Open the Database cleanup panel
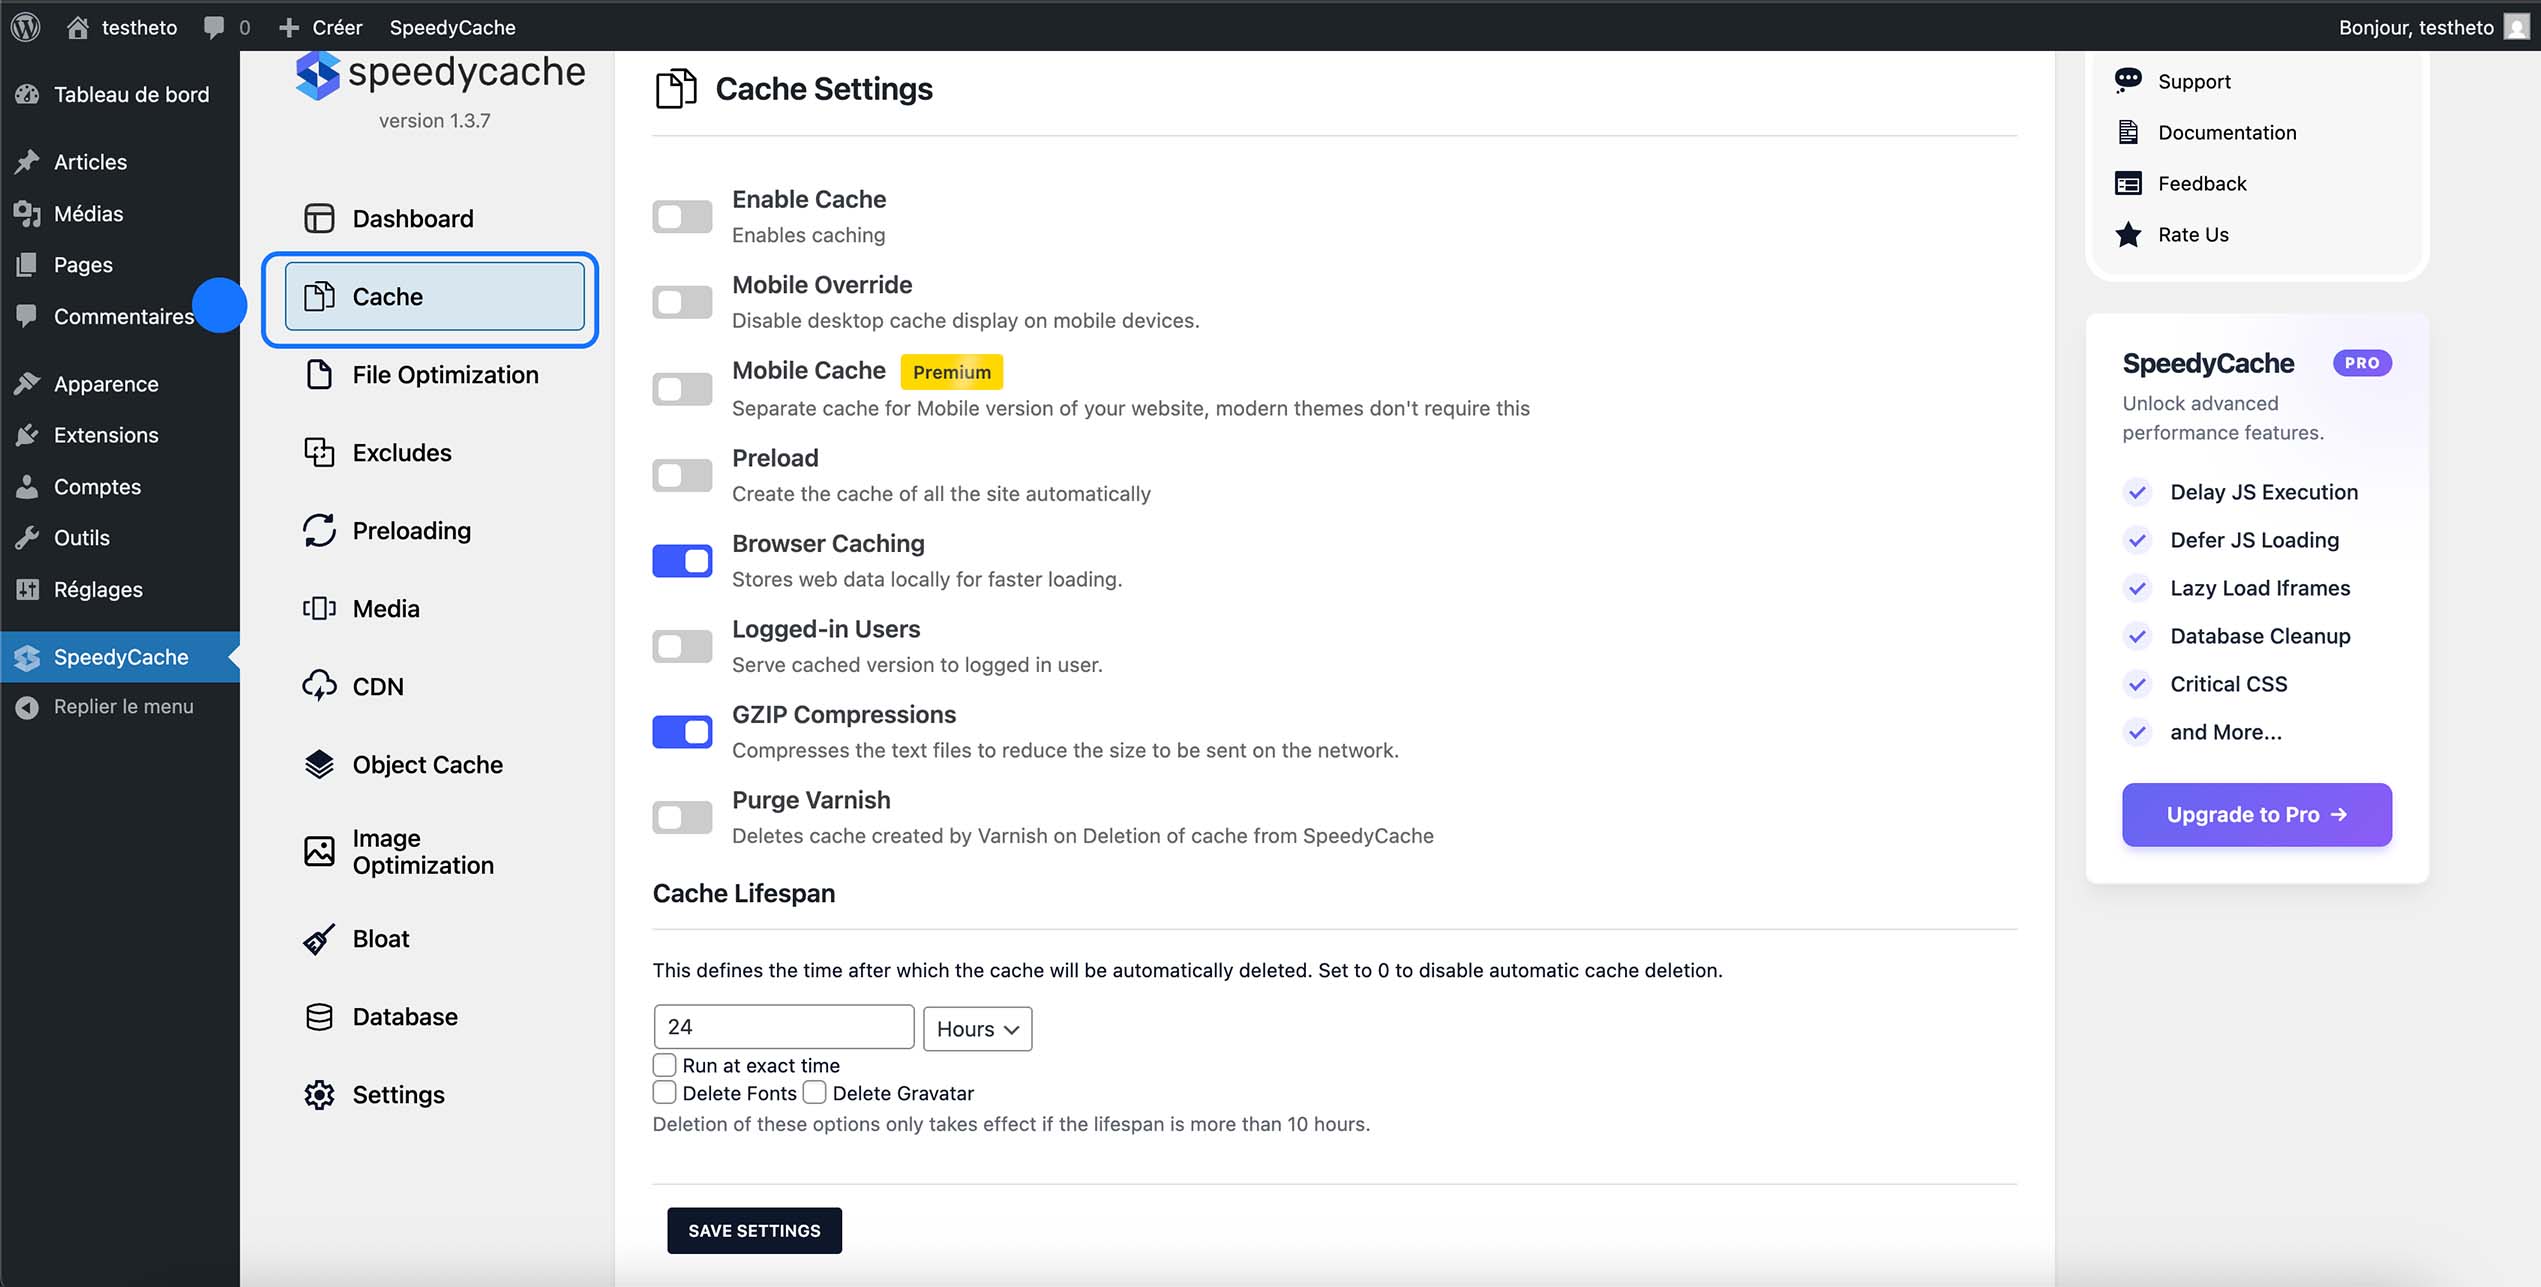Image resolution: width=2541 pixels, height=1287 pixels. [x=404, y=1016]
